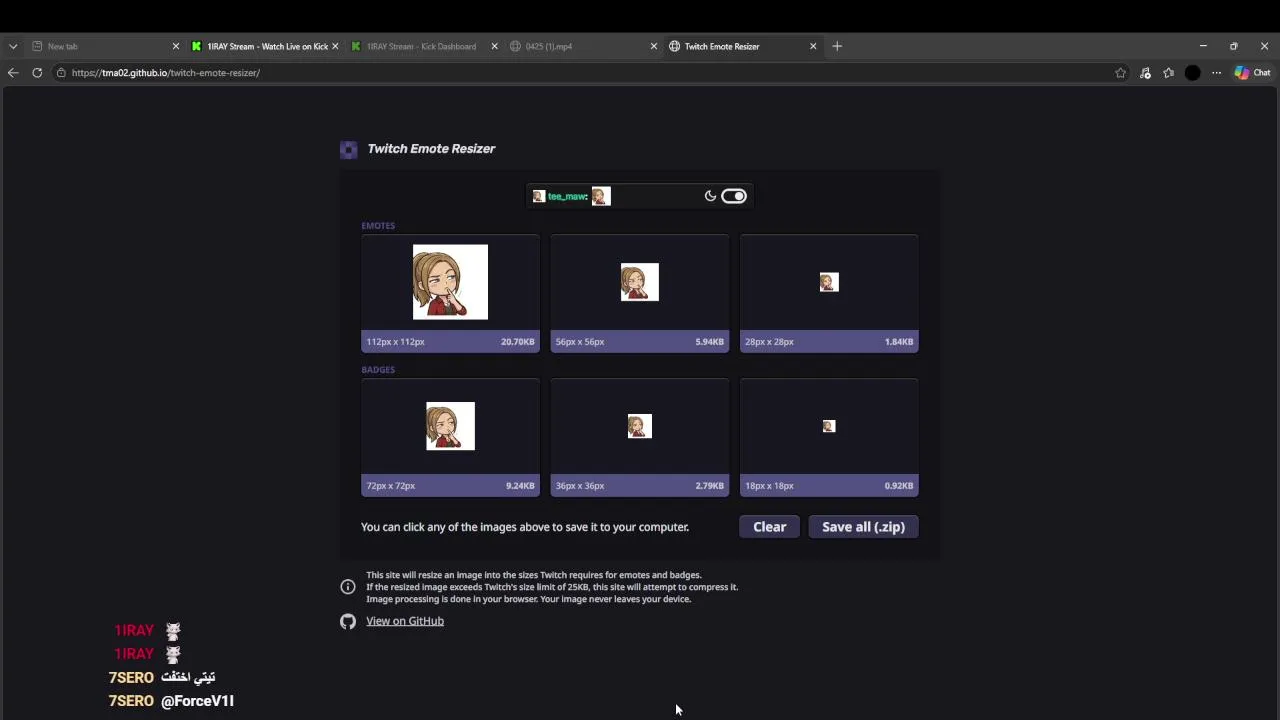Open the View on GitHub link

point(405,621)
